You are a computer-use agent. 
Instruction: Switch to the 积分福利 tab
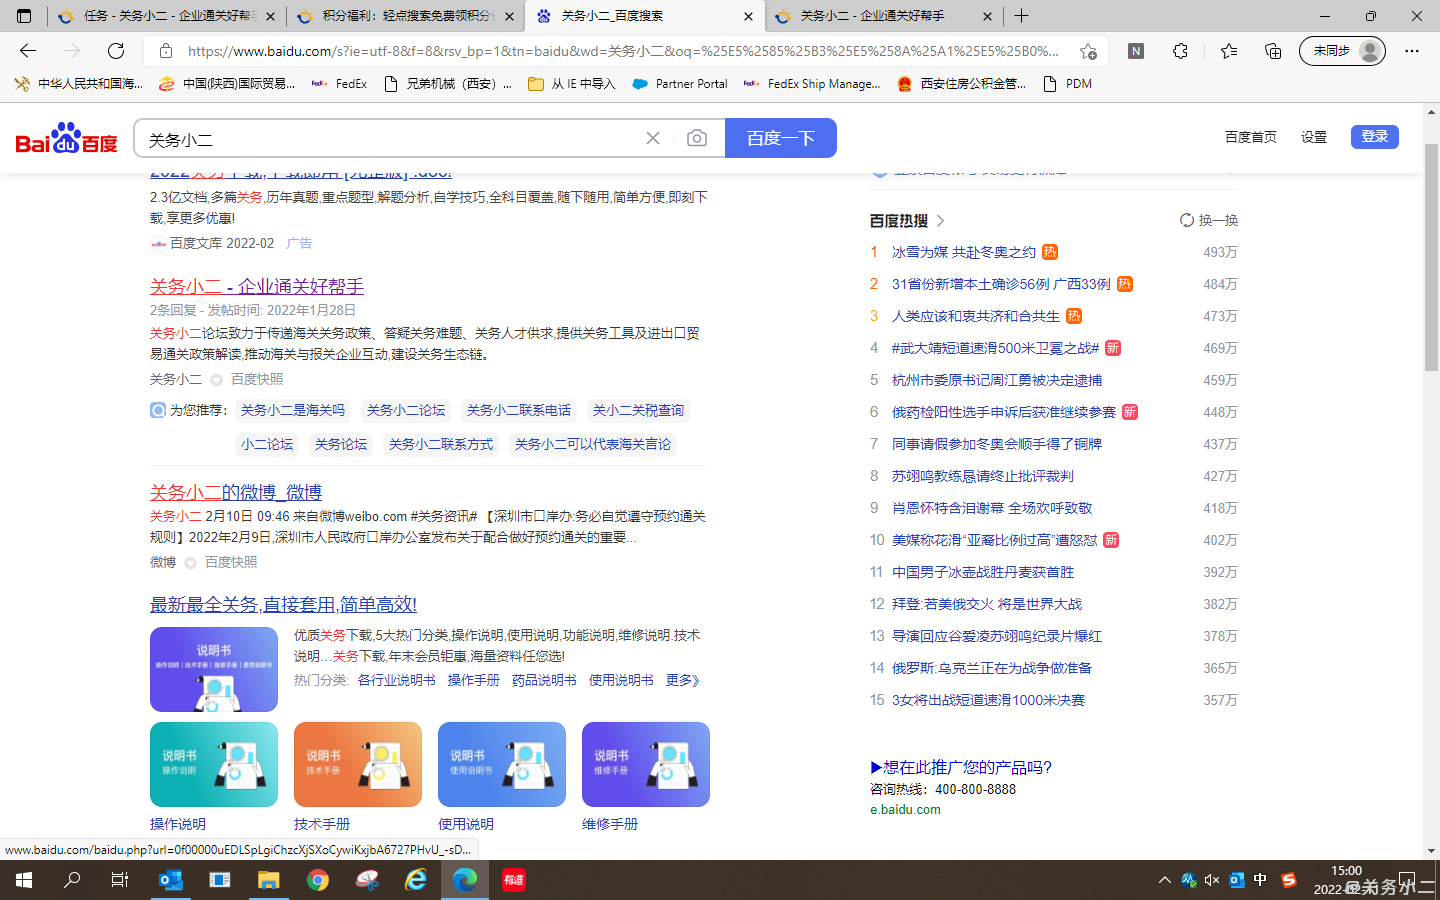coord(406,16)
